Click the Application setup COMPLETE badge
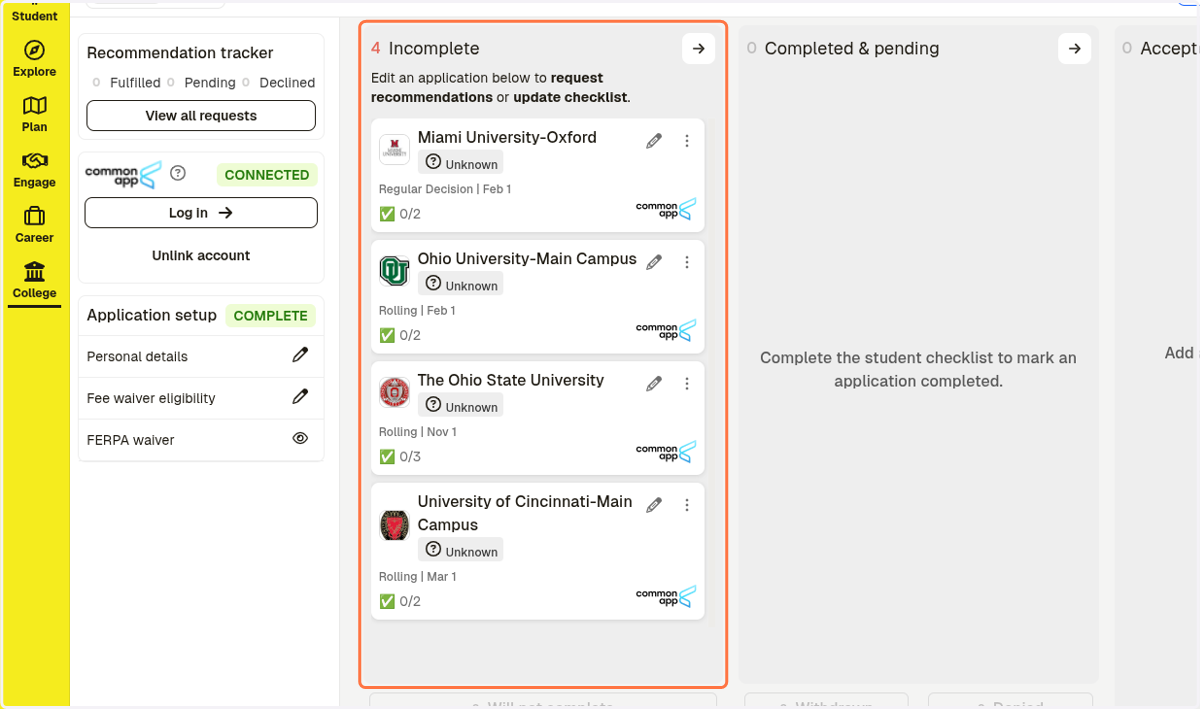Viewport: 1200px width, 709px height. (270, 316)
